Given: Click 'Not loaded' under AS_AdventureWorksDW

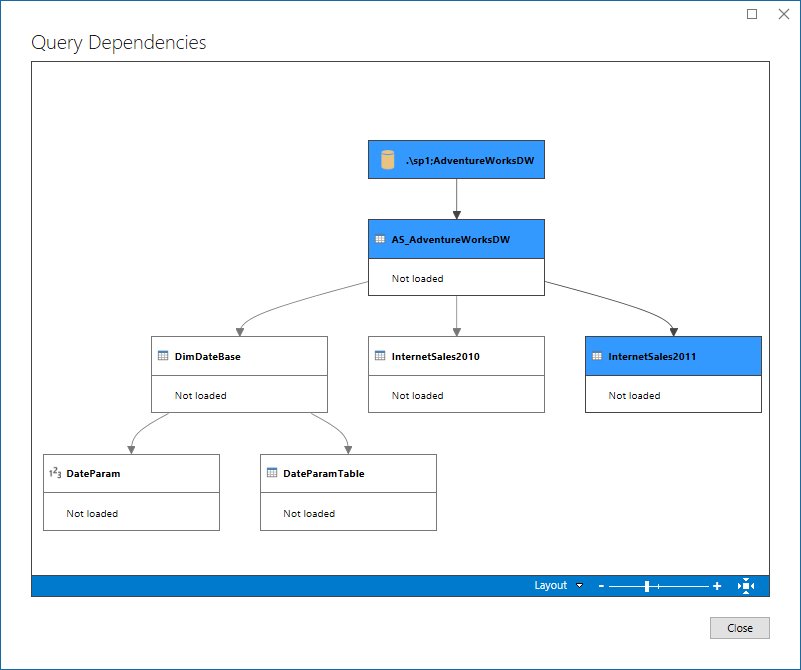Looking at the screenshot, I should coord(417,278).
